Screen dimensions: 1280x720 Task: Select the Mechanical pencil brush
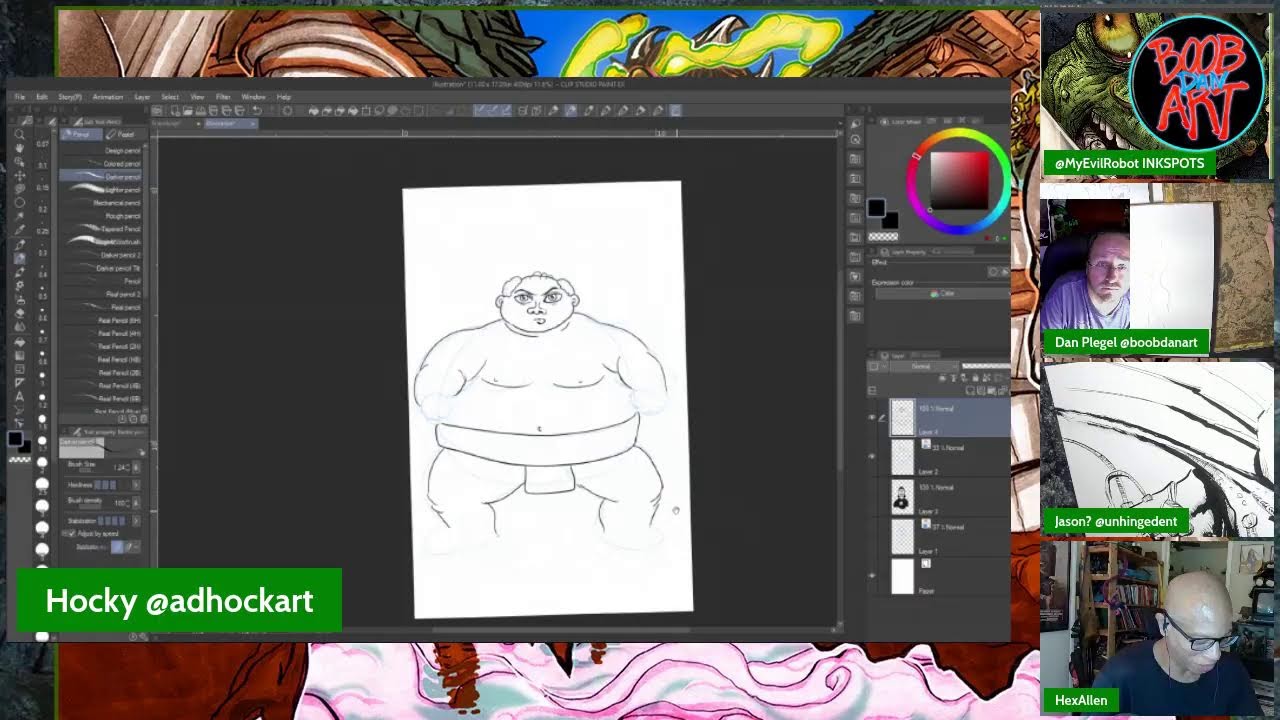(116, 203)
